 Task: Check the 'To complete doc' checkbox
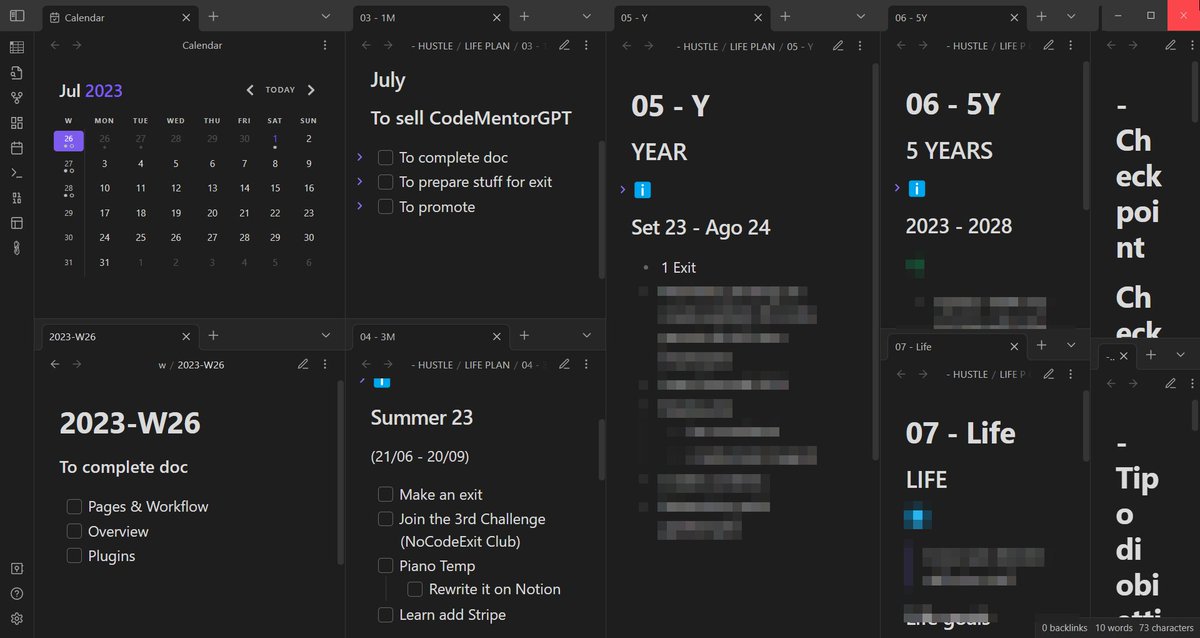point(385,157)
